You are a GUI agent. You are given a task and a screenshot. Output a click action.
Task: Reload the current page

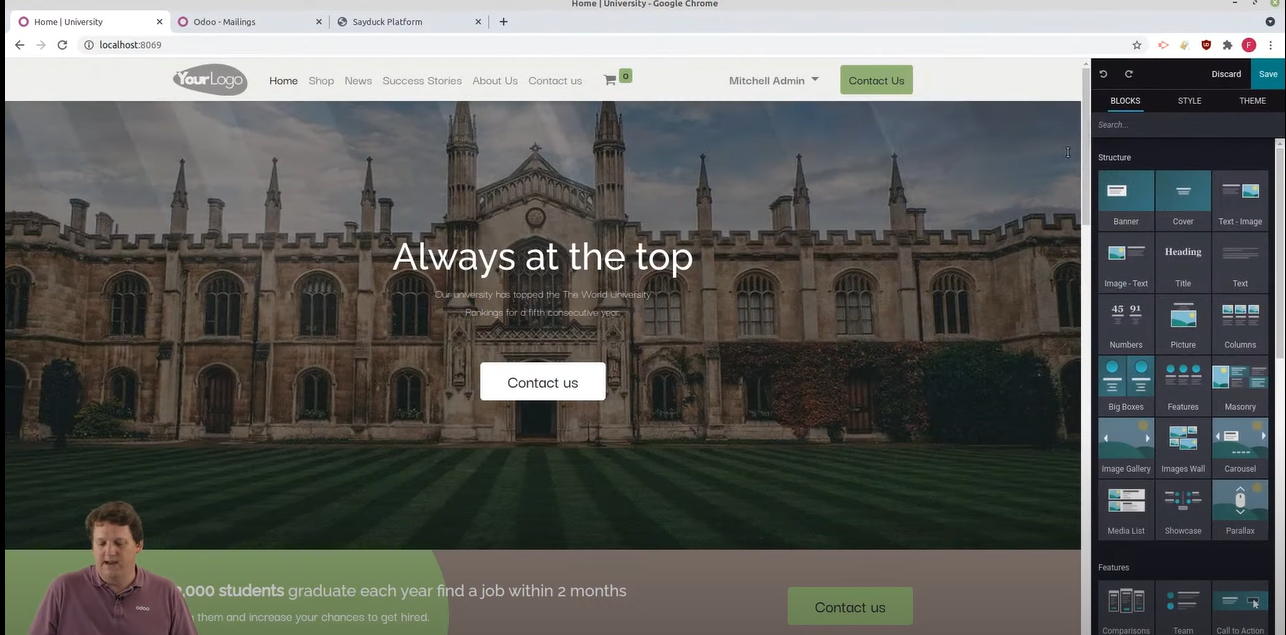tap(62, 45)
